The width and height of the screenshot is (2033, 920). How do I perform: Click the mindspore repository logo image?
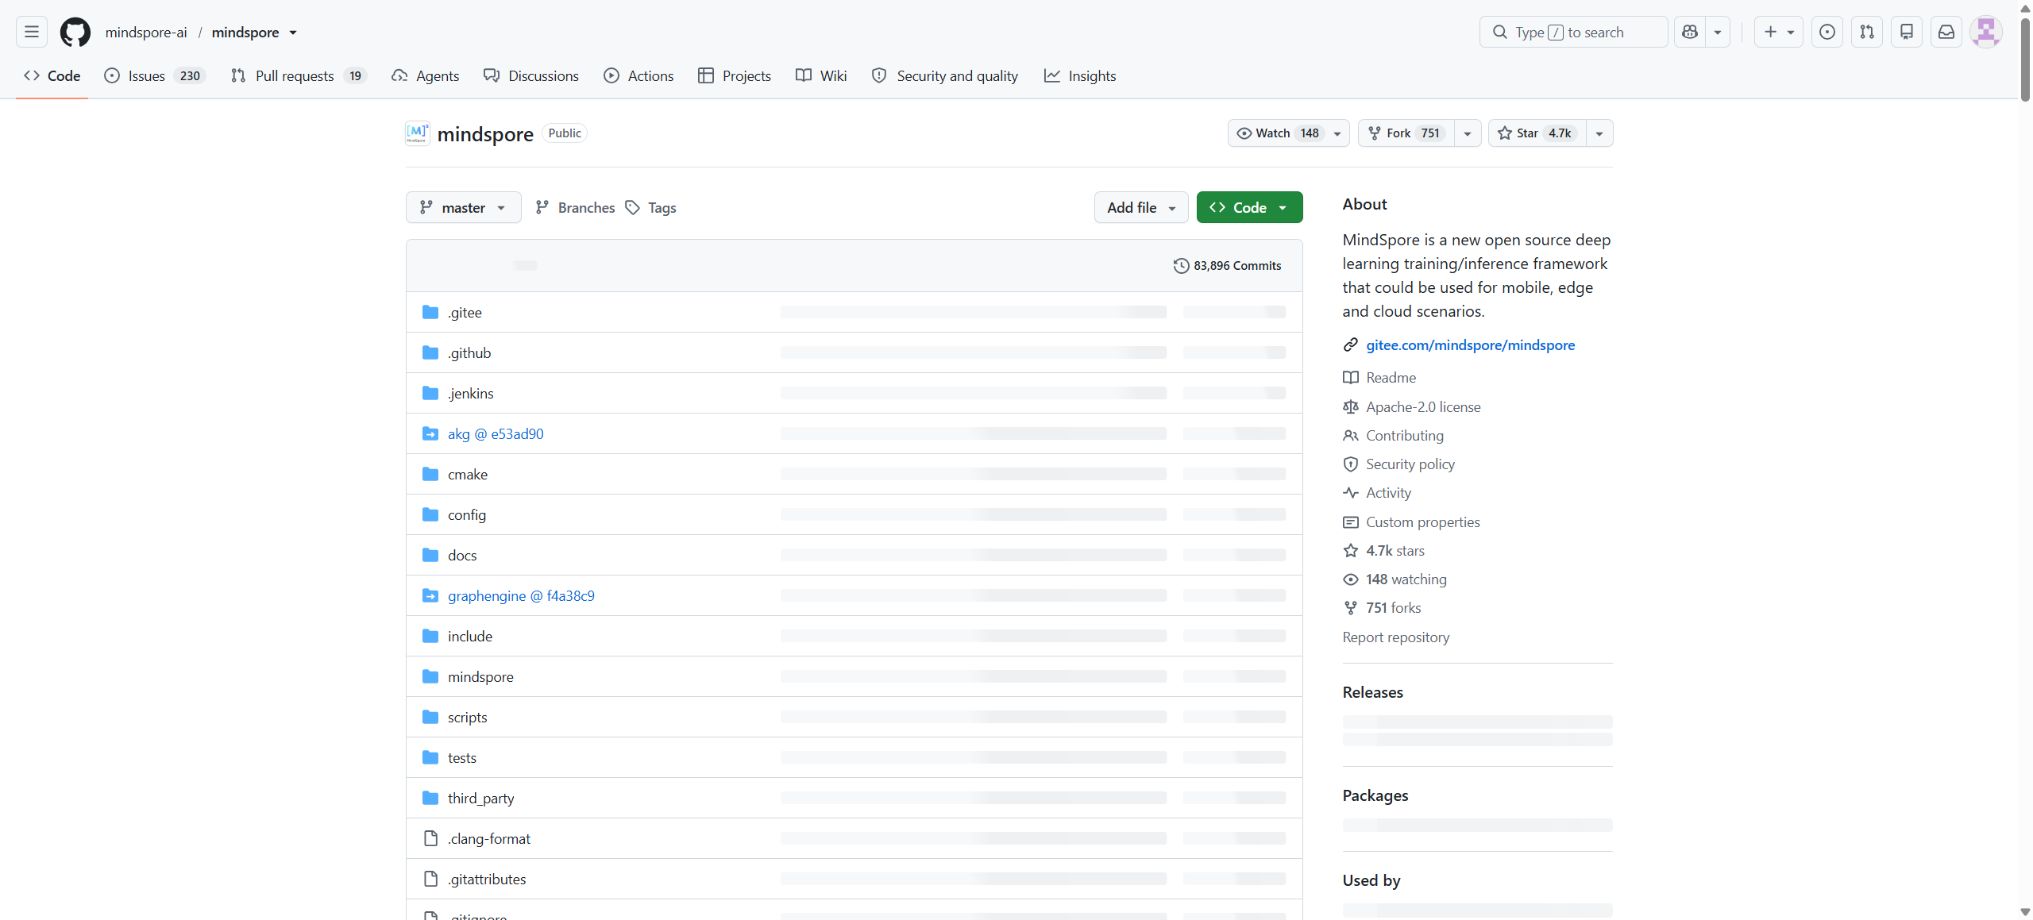click(x=417, y=133)
